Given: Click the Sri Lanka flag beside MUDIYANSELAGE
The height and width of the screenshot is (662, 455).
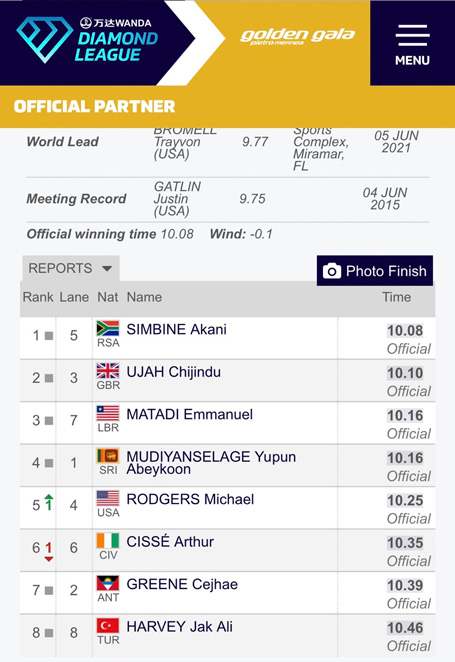Looking at the screenshot, I should coord(108,456).
